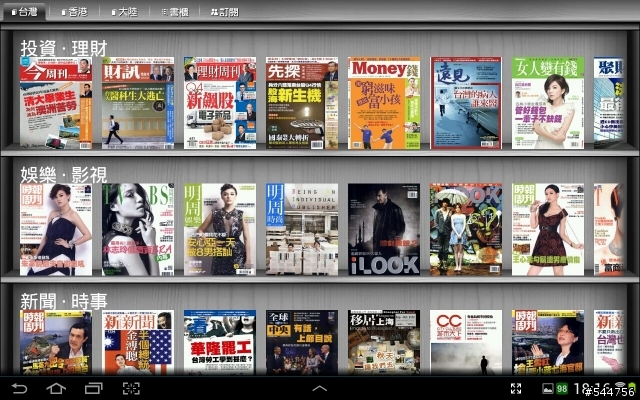Open the 華隆罷工 magazine cover

click(220, 342)
